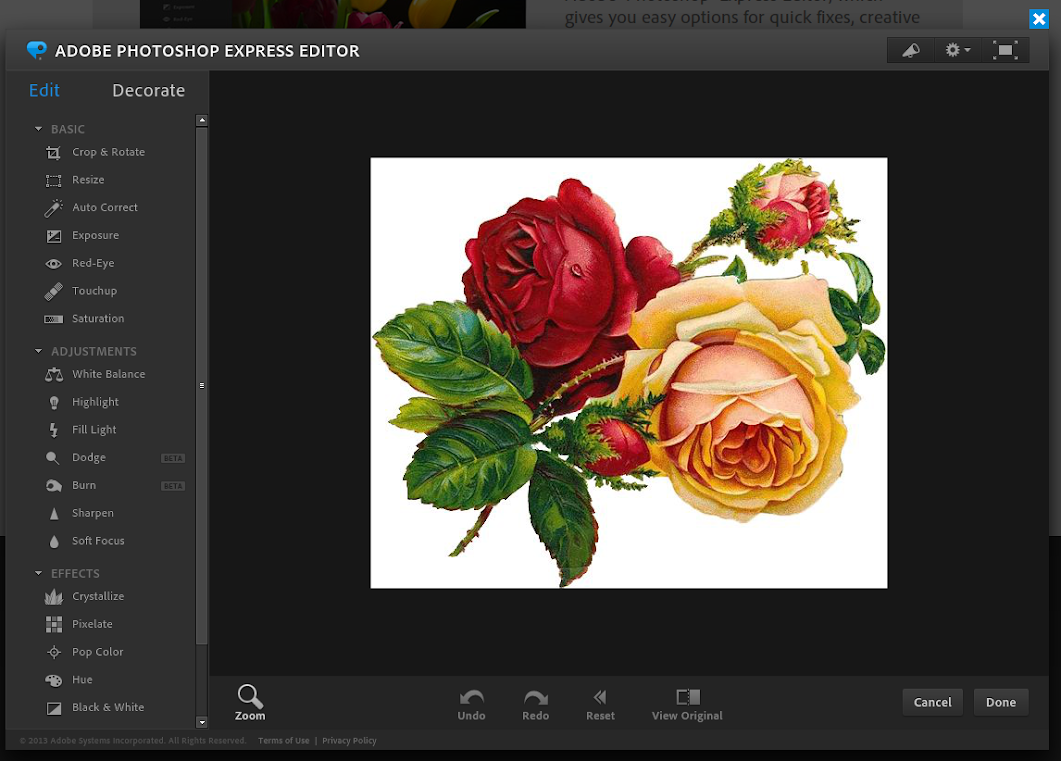
Task: Choose the Touchup bandage icon
Action: pos(53,291)
